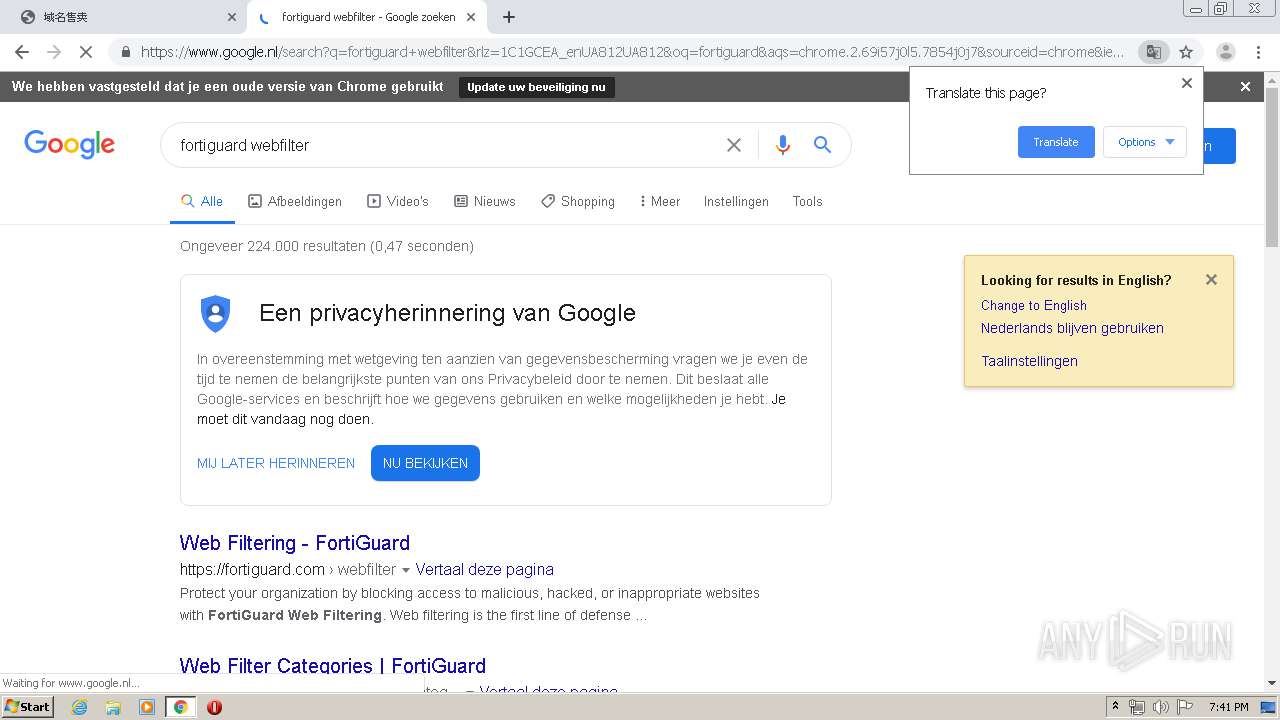Switch to Afbeeldingen results tab
The image size is (1280, 720).
(x=295, y=201)
